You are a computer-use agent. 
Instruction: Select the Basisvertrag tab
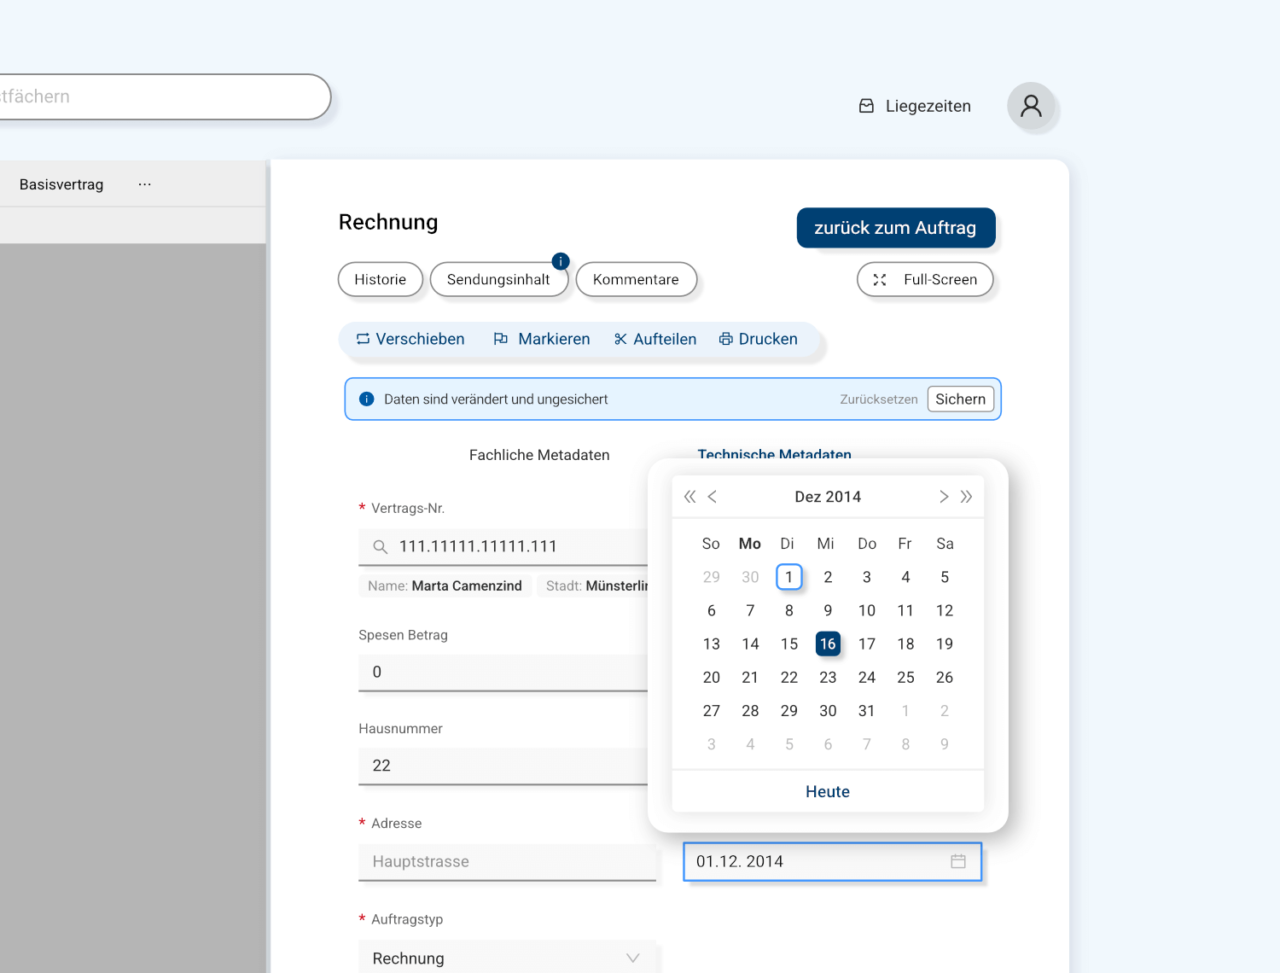61,185
